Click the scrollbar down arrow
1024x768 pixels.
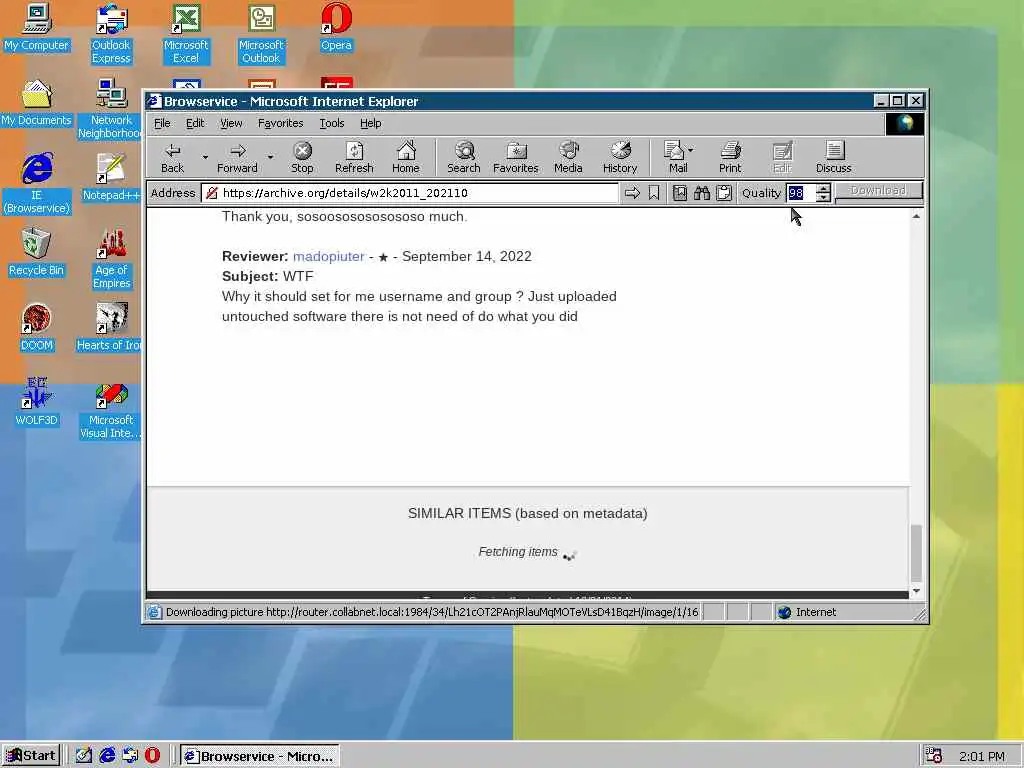coord(916,590)
